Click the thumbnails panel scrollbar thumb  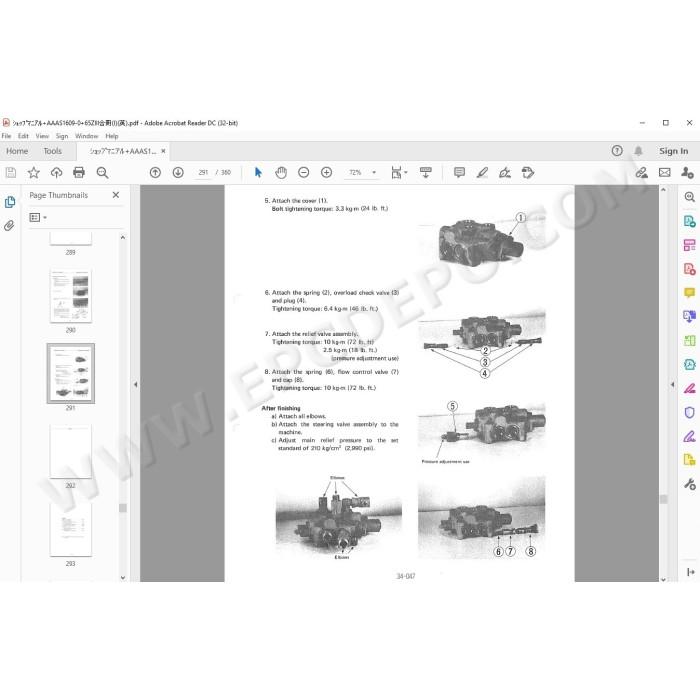123,508
